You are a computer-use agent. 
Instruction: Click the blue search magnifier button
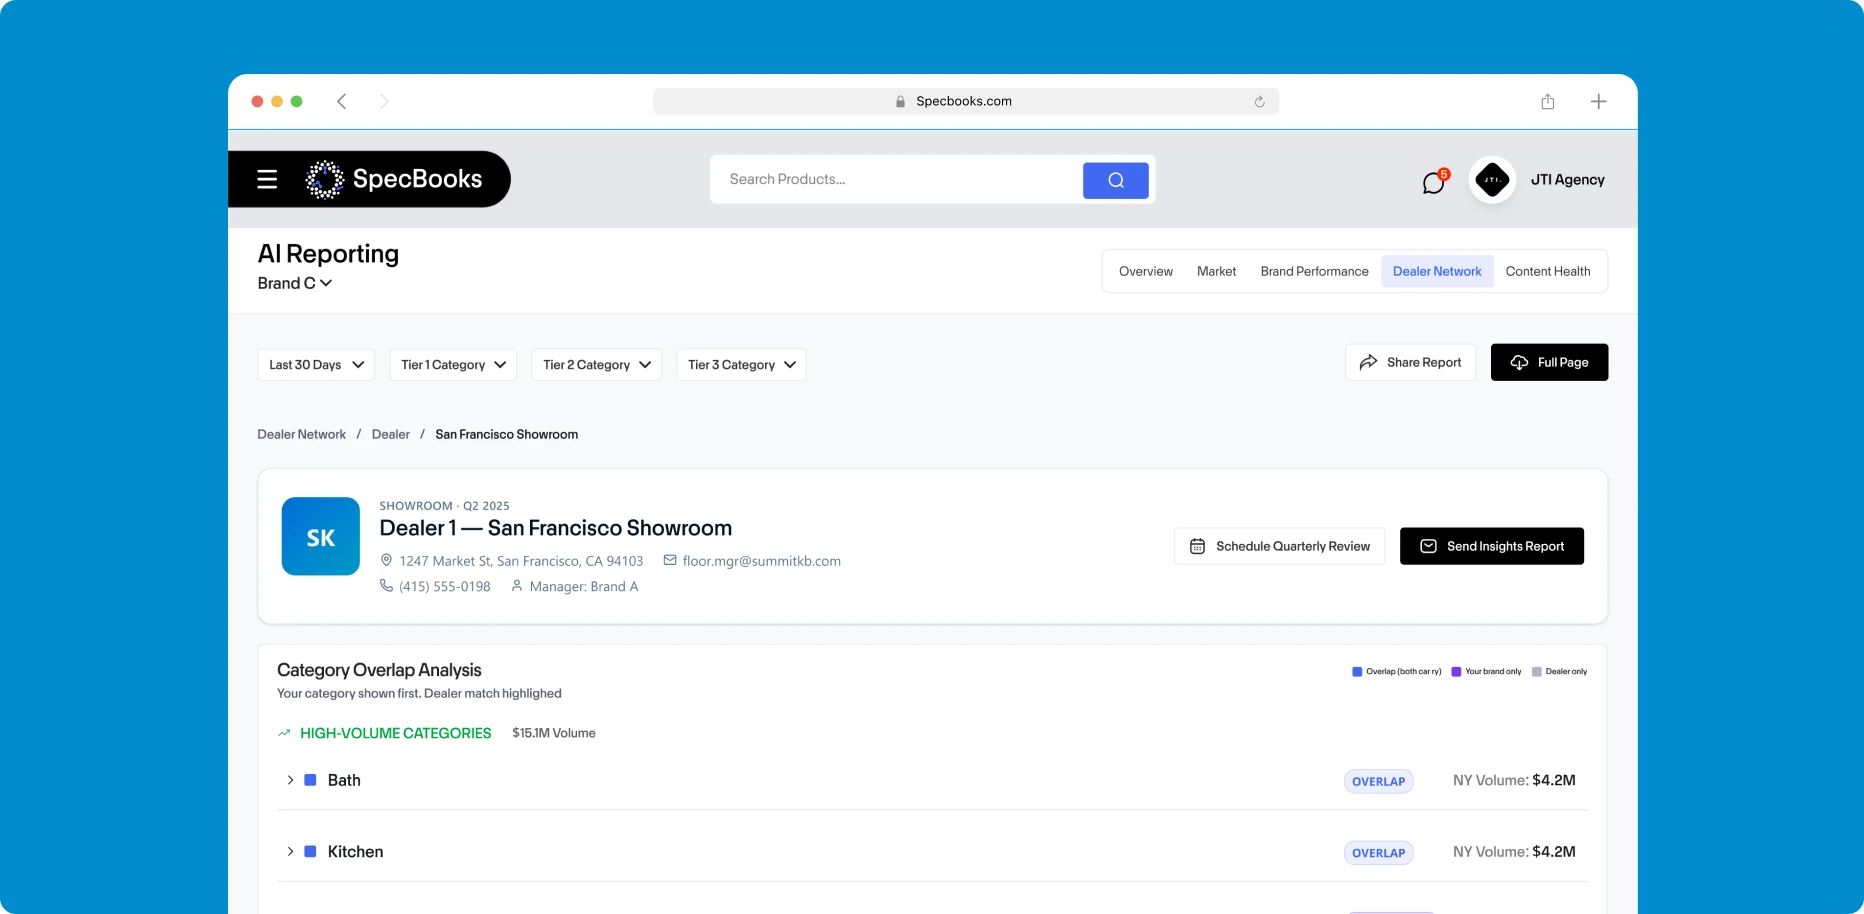[1116, 180]
